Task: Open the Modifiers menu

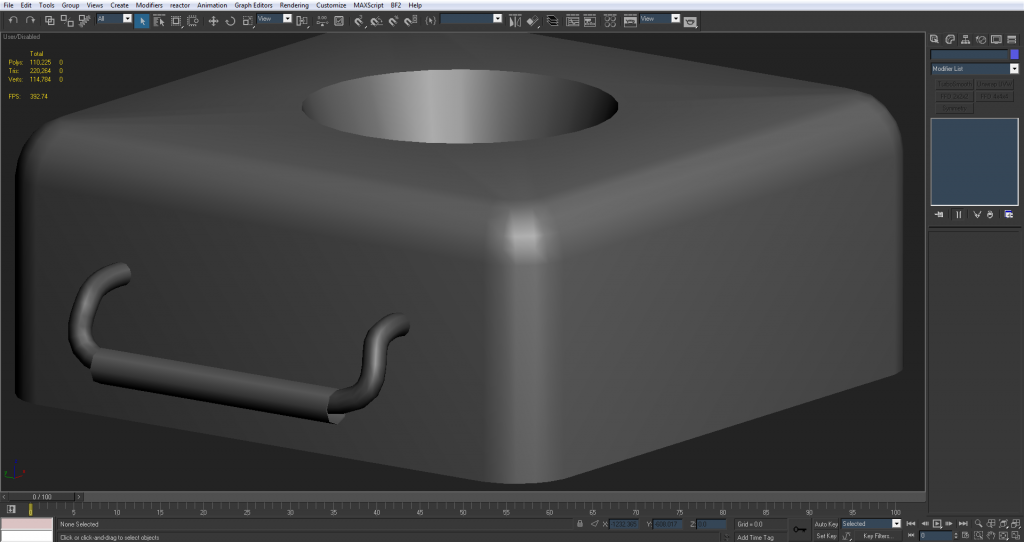Action: [x=149, y=5]
